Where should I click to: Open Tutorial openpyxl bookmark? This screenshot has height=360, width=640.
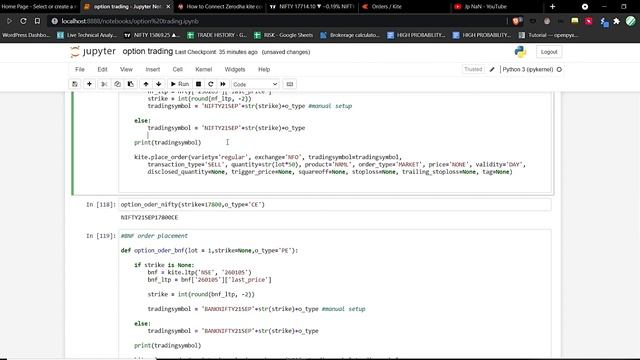point(548,35)
